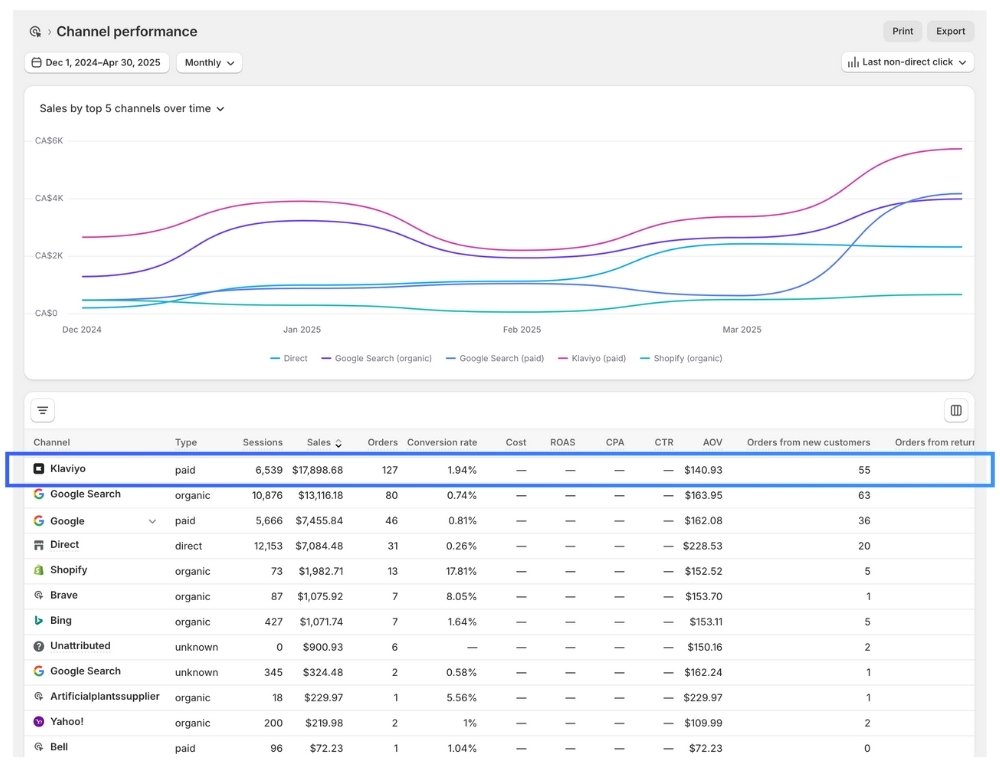Click the Conversion rate column header

point(442,442)
